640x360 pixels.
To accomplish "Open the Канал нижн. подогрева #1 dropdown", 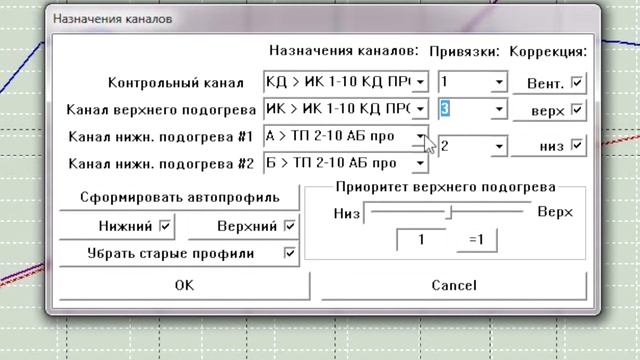I will 420,136.
